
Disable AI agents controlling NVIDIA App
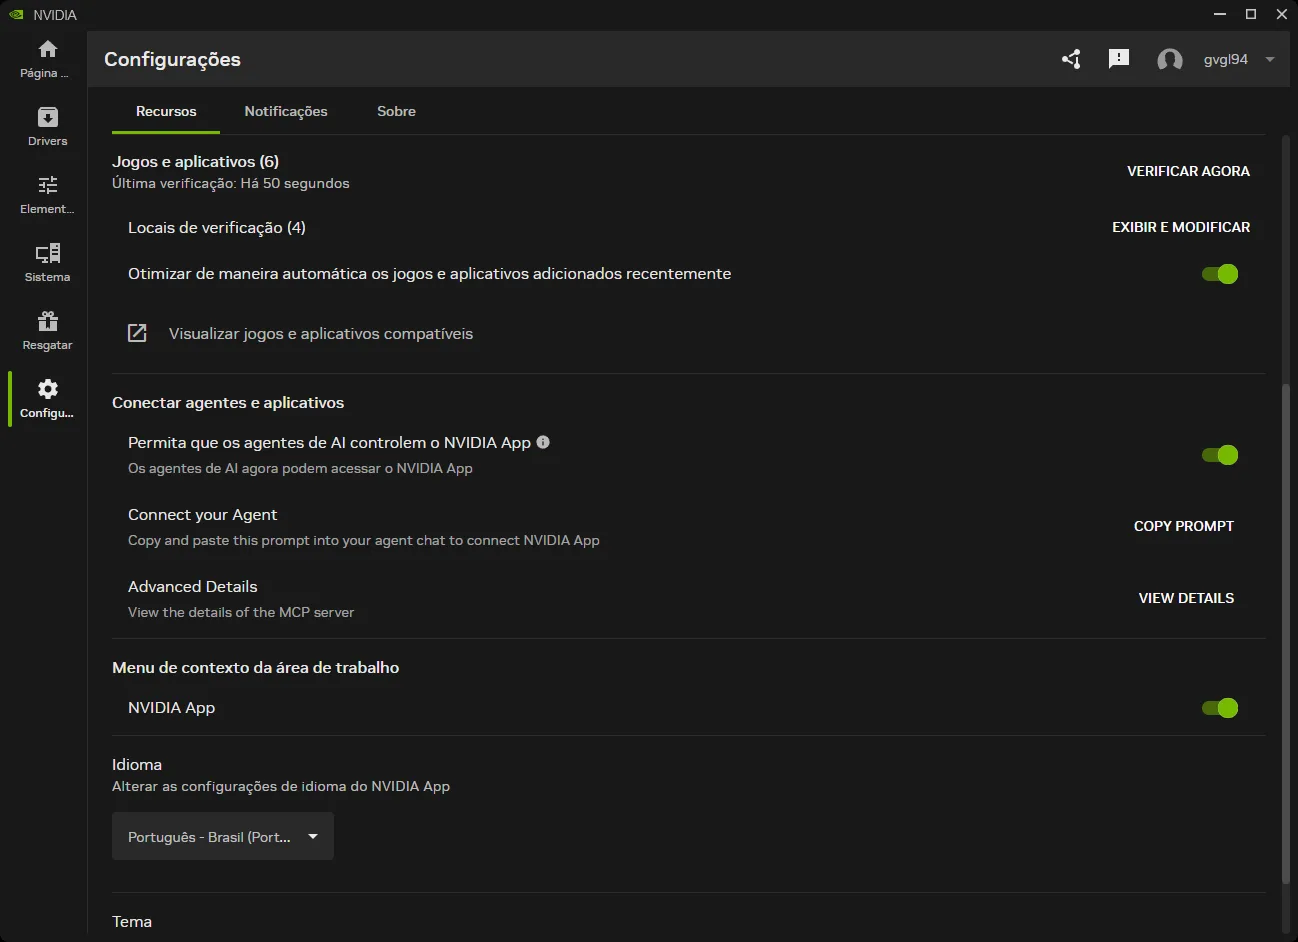tap(1220, 455)
